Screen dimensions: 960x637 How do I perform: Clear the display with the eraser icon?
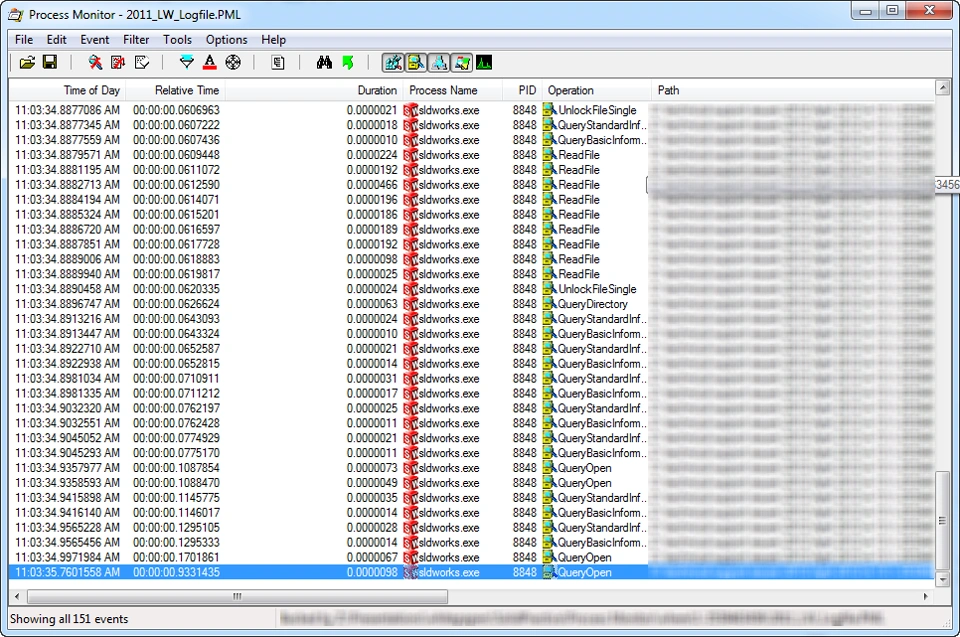(x=141, y=62)
